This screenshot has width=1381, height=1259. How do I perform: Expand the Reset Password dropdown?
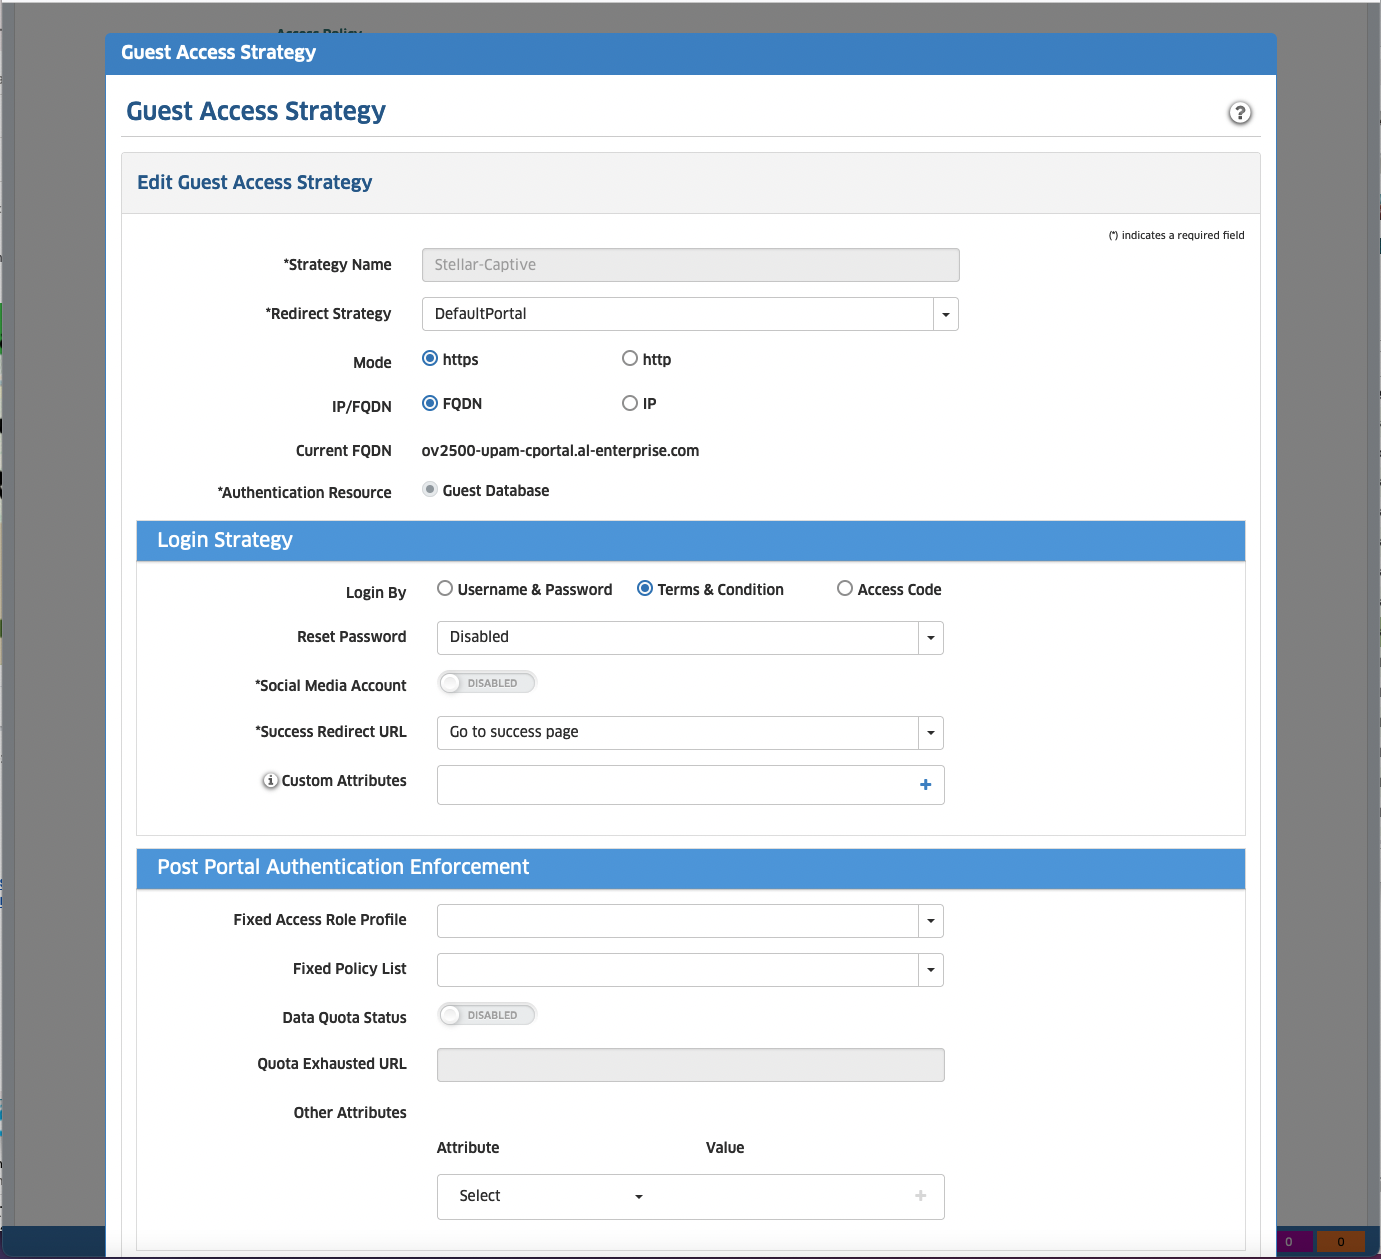pyautogui.click(x=930, y=638)
